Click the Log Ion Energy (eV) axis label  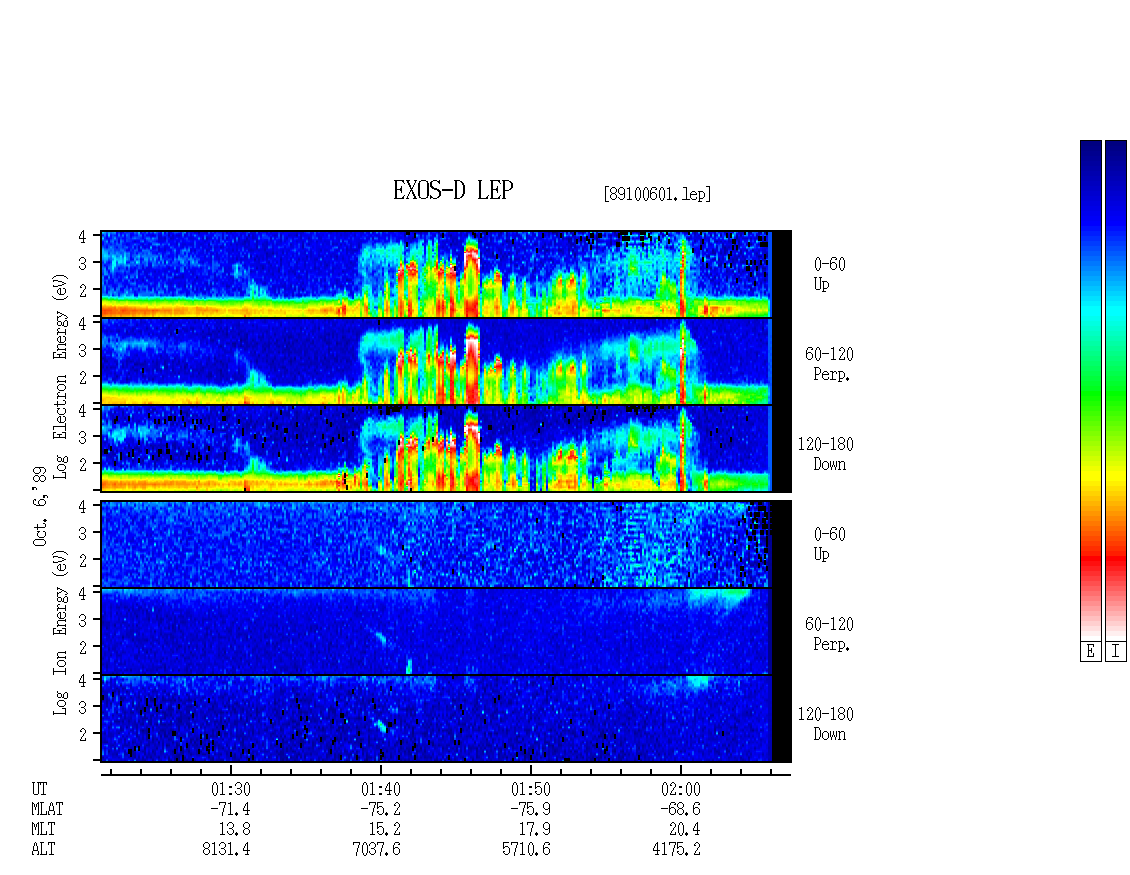pyautogui.click(x=61, y=632)
